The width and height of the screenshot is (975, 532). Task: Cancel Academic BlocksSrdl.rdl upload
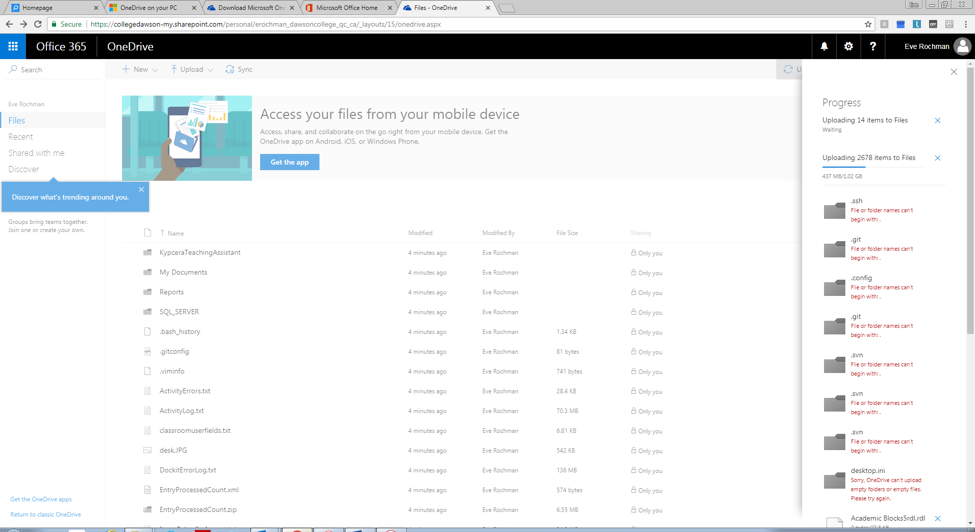[x=938, y=518]
